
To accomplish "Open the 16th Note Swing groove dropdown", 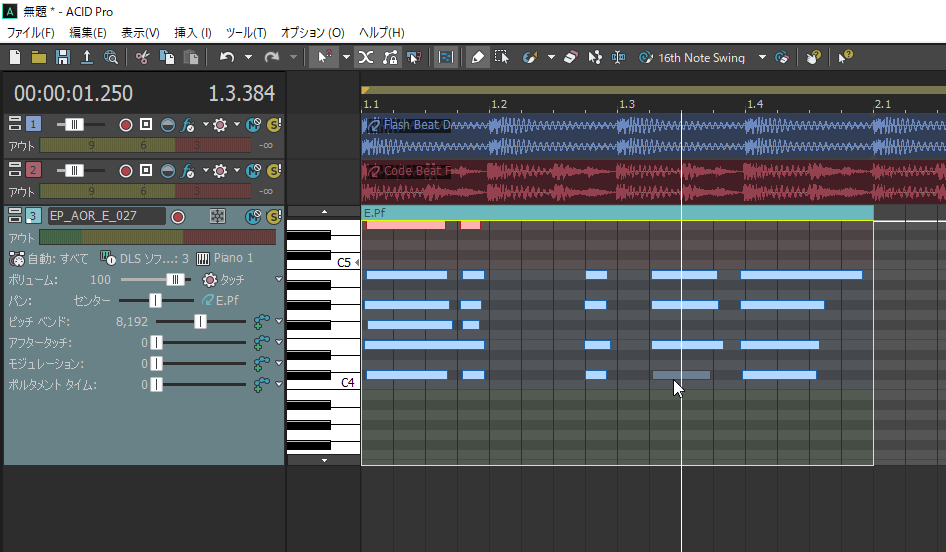I will 762,57.
